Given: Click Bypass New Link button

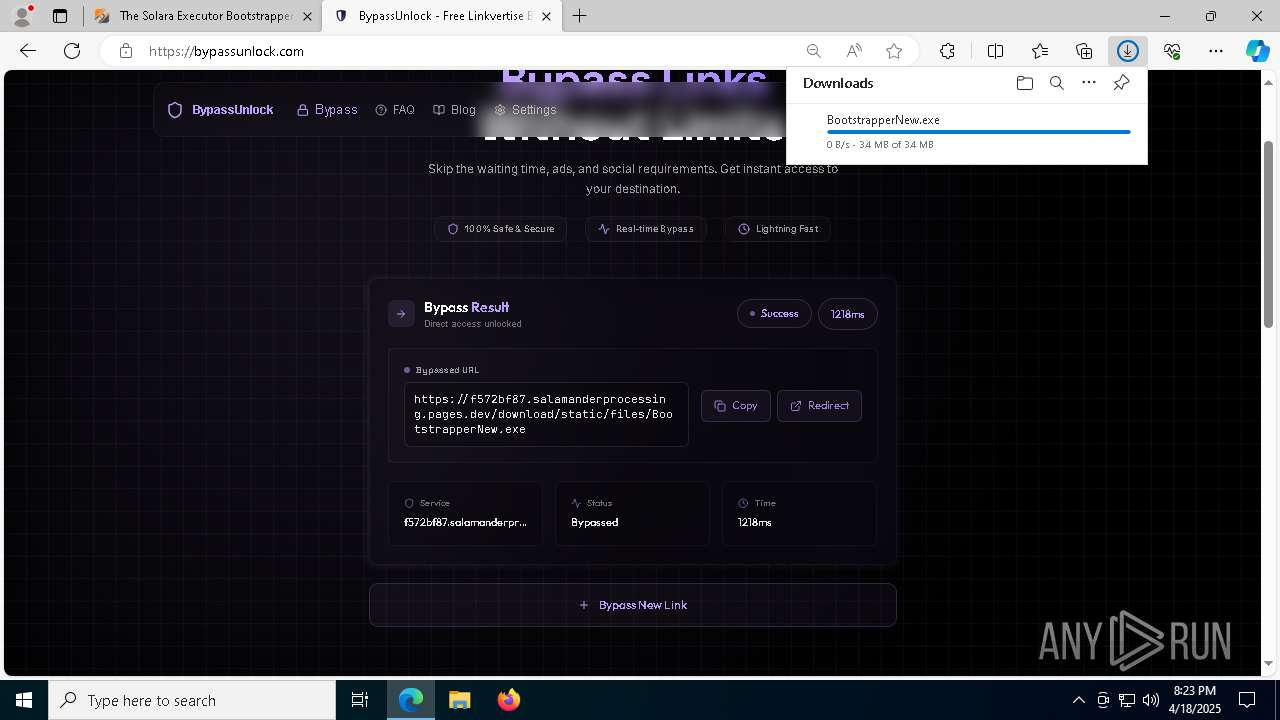Looking at the screenshot, I should pos(633,605).
